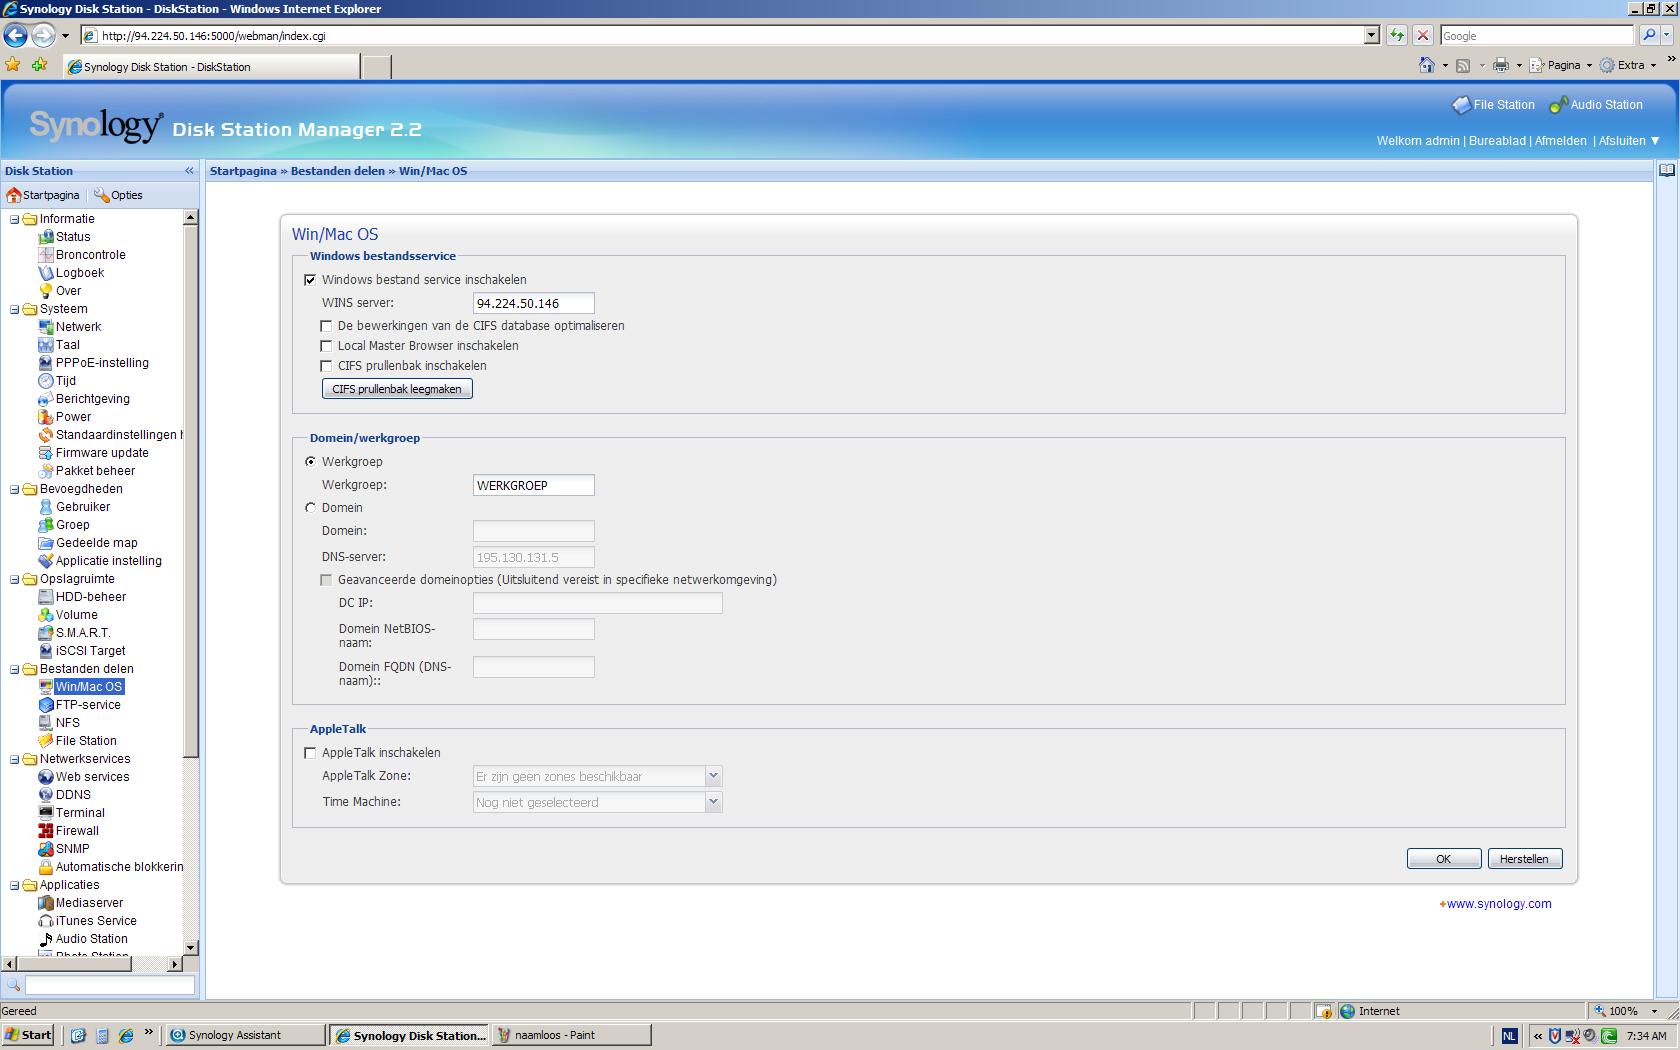Select the Werkgroep radio button
1680x1050 pixels.
point(310,462)
